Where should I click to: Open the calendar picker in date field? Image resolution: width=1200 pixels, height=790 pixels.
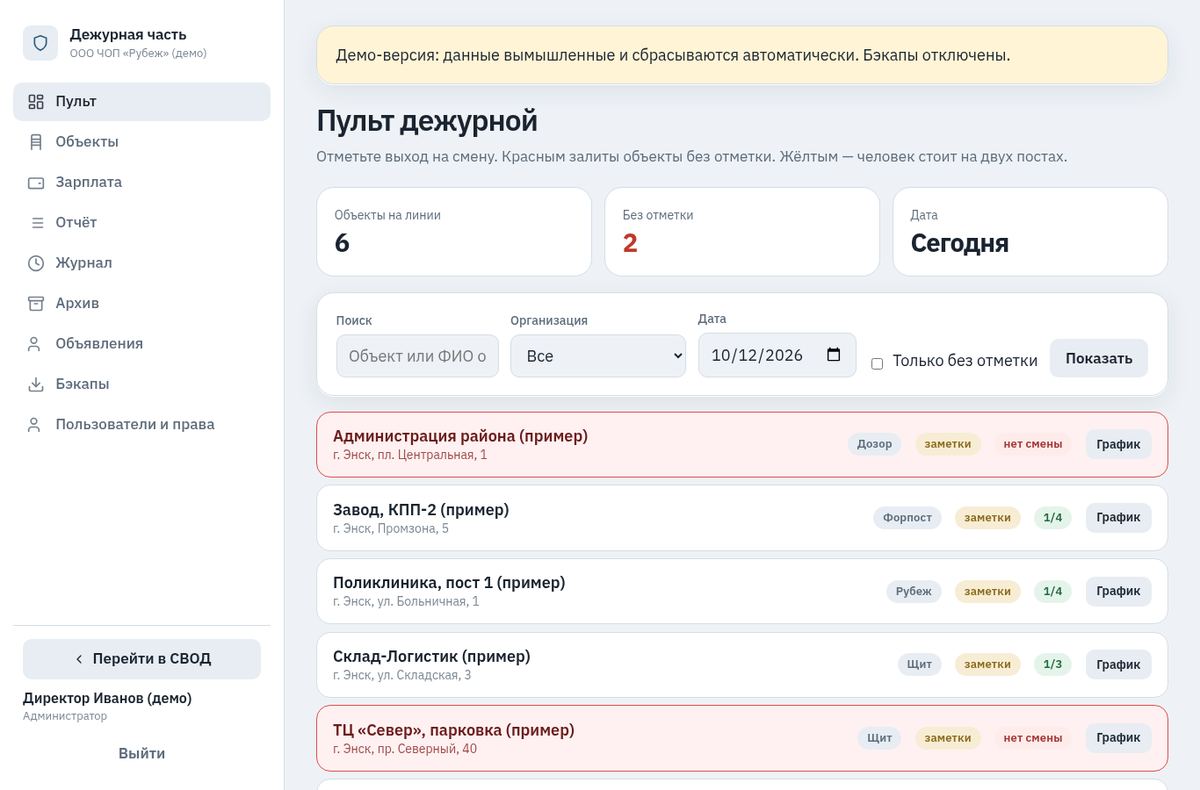834,355
